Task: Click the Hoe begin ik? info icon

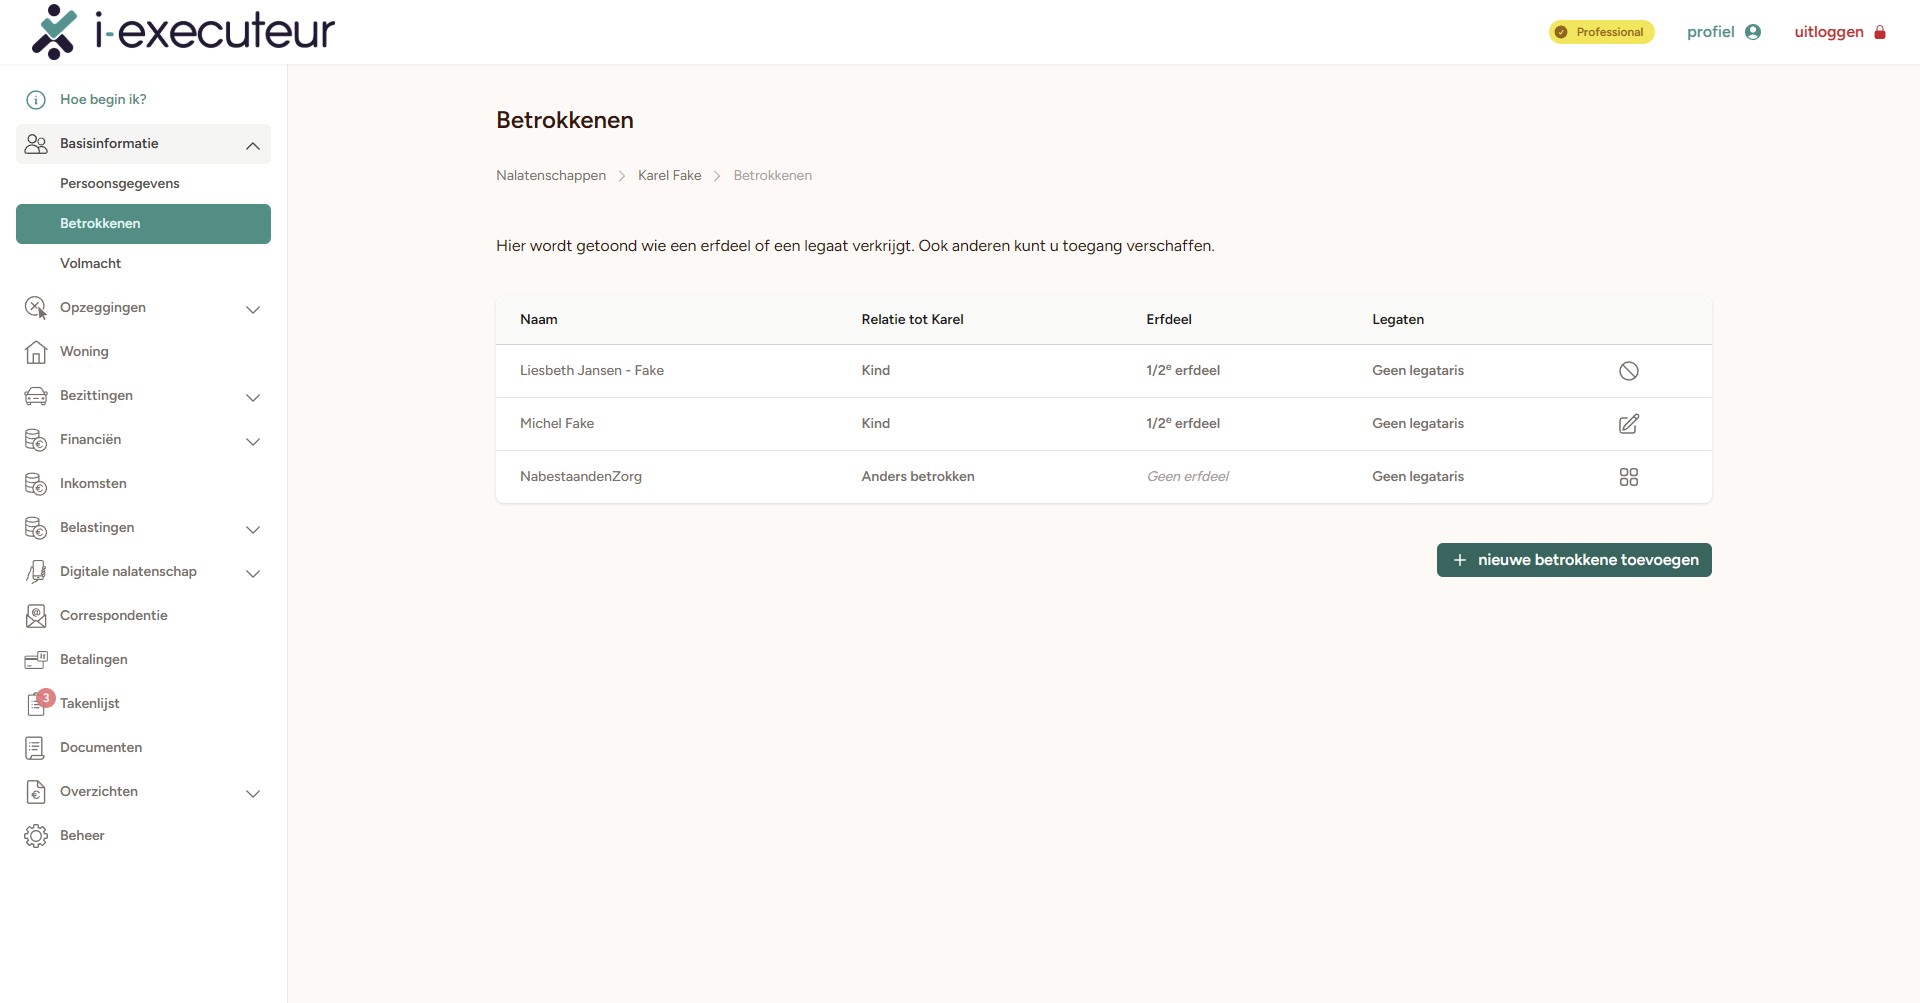Action: click(x=36, y=100)
